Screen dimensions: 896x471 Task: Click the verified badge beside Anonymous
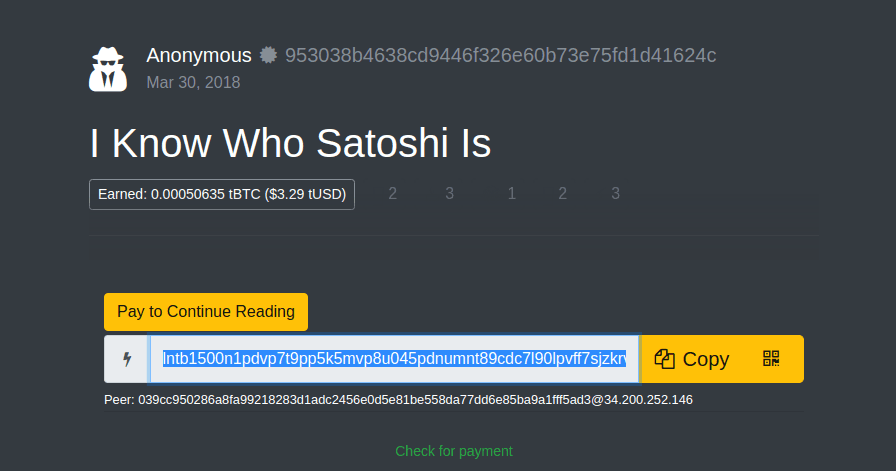pos(268,55)
